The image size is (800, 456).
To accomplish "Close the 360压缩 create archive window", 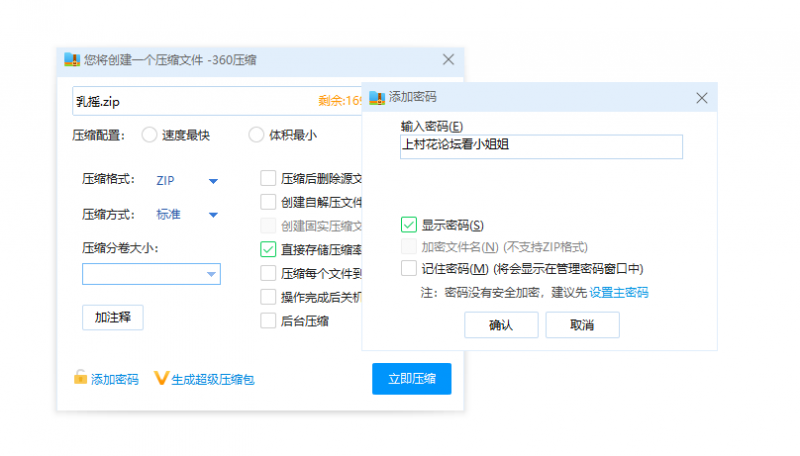I will tap(448, 60).
